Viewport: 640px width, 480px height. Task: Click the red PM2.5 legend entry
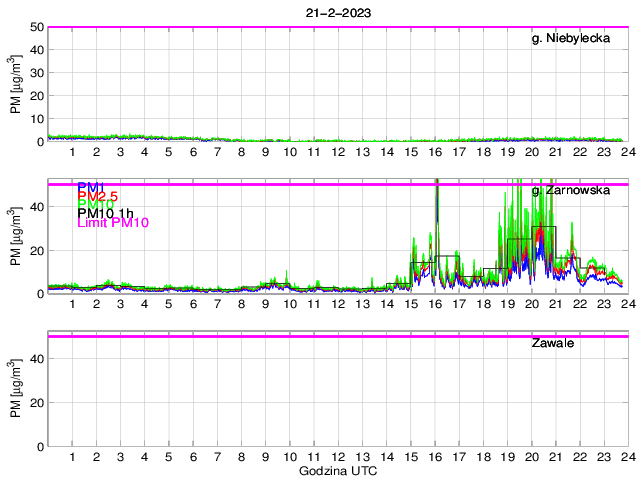click(x=97, y=196)
